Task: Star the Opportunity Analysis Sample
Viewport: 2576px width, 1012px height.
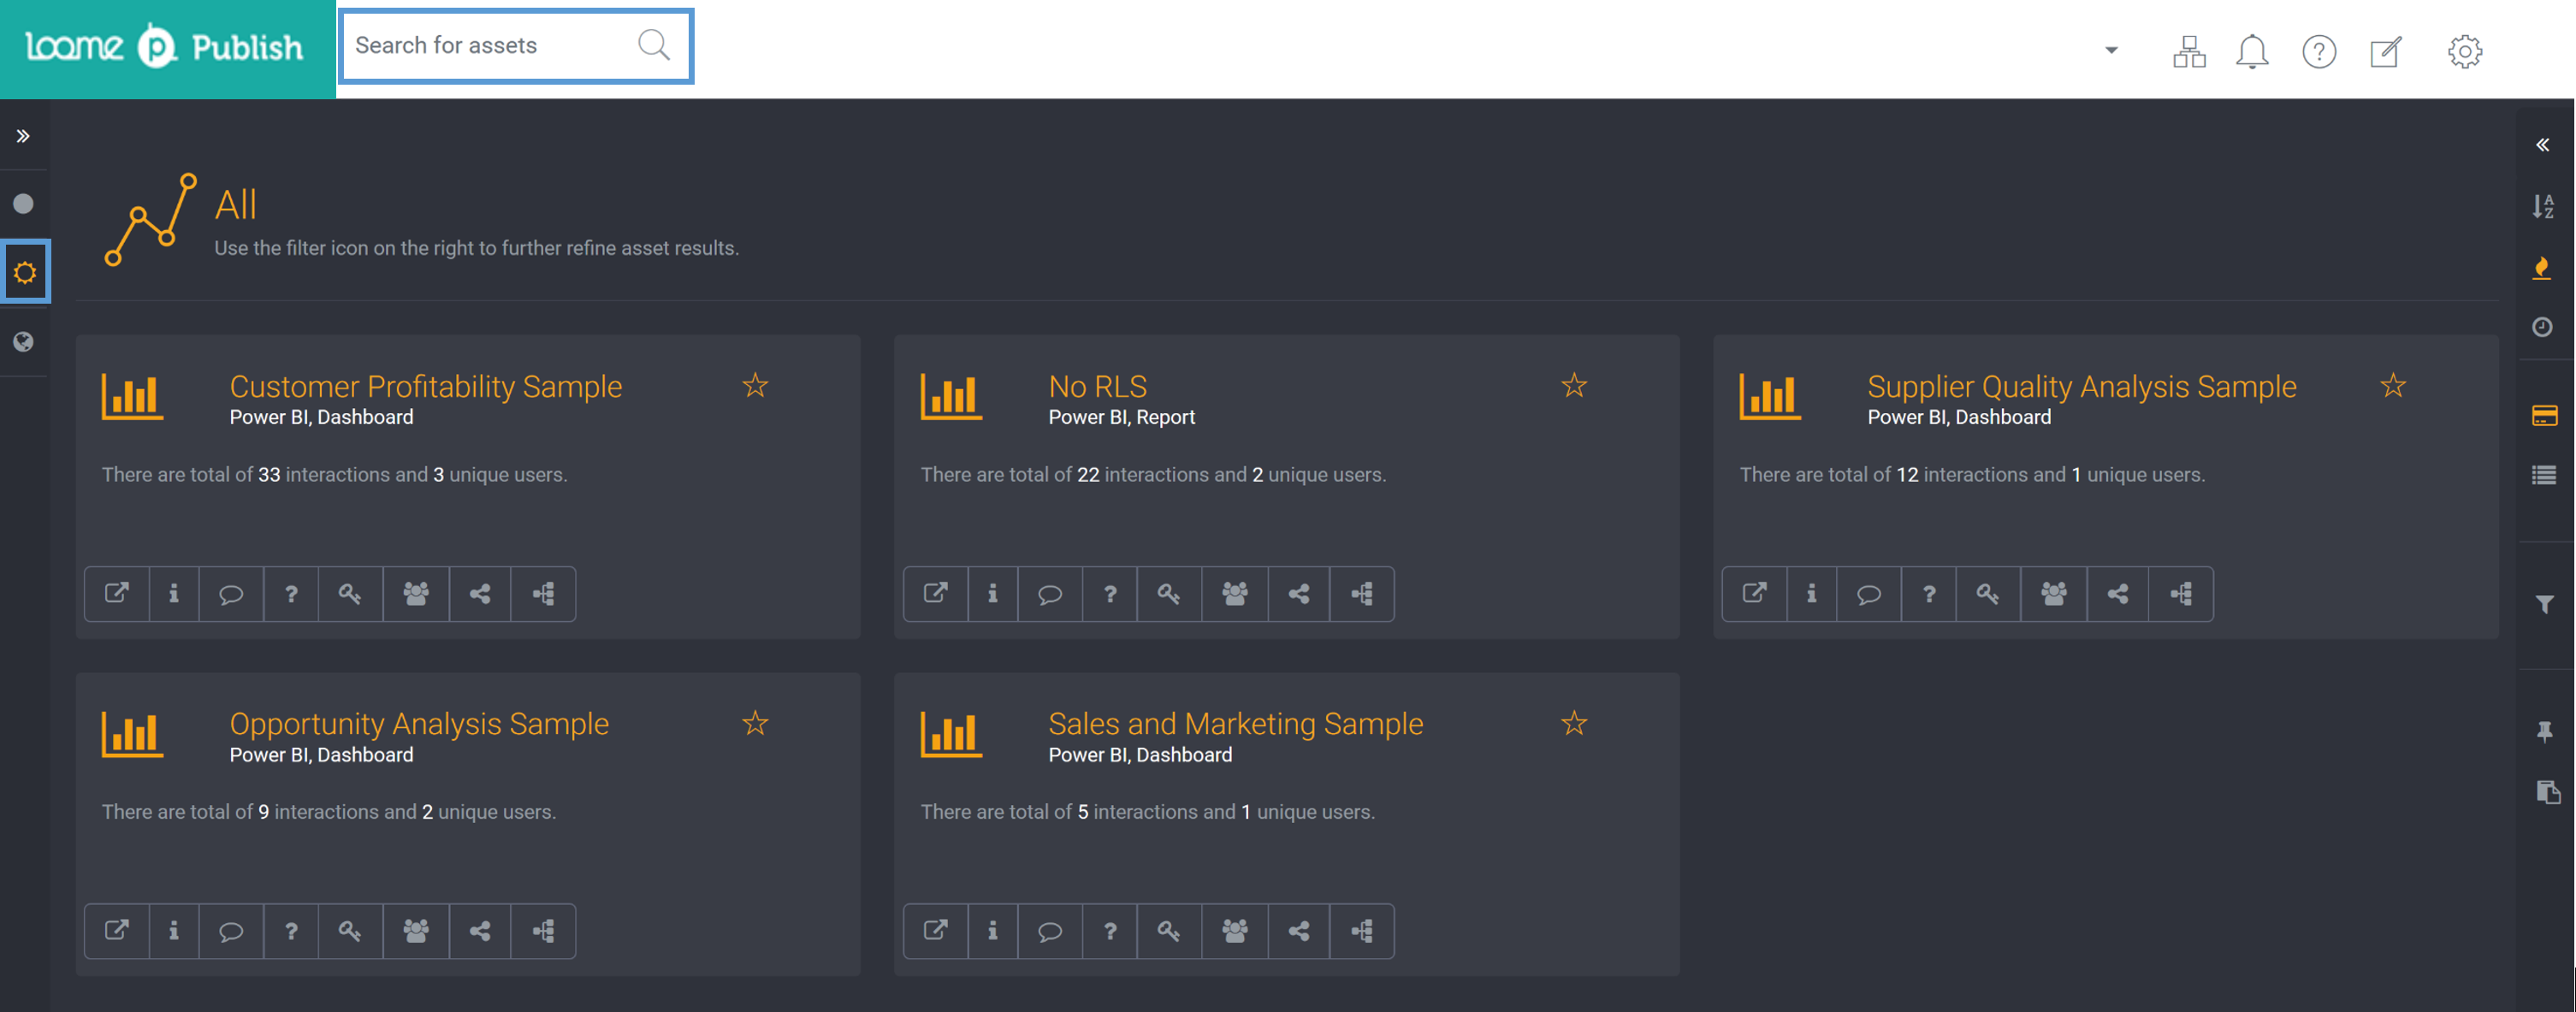Action: (x=755, y=723)
